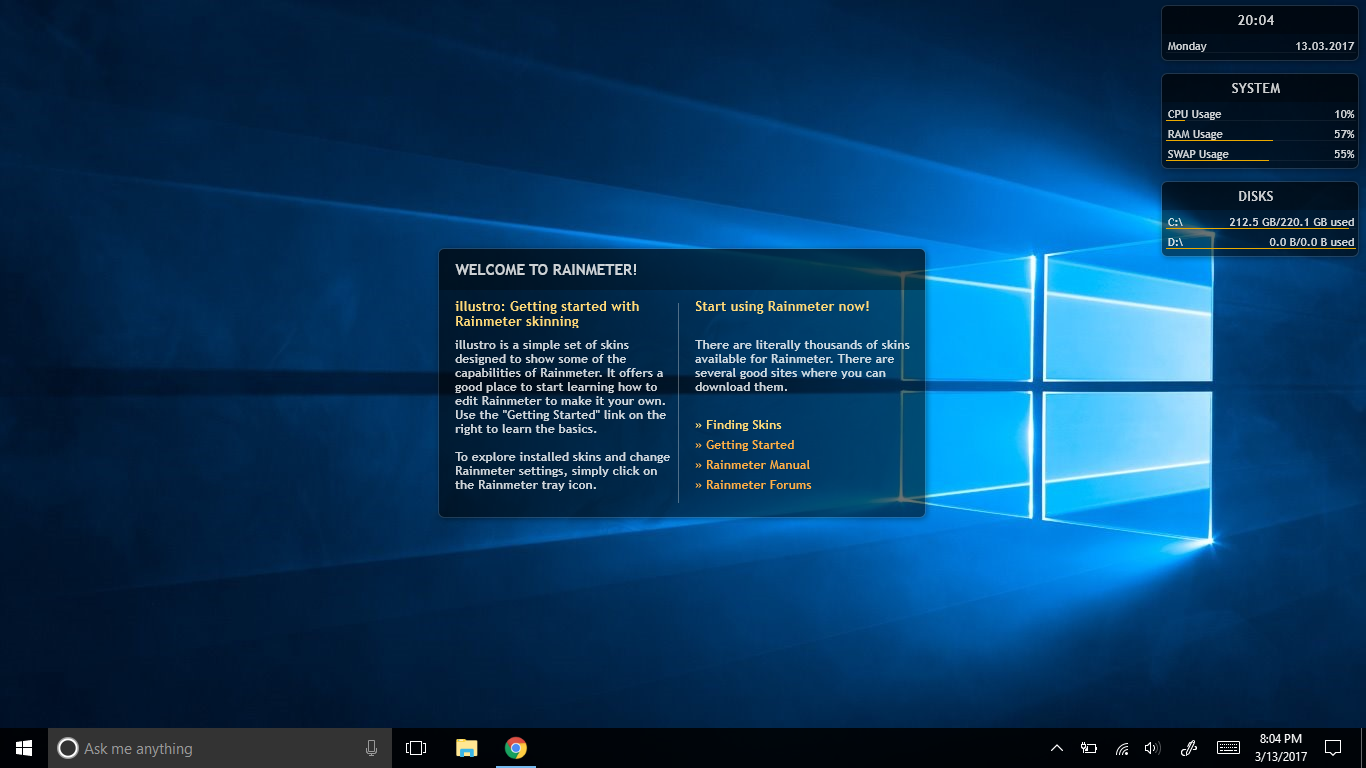Click the RAM Usage orange bar

point(1220,140)
